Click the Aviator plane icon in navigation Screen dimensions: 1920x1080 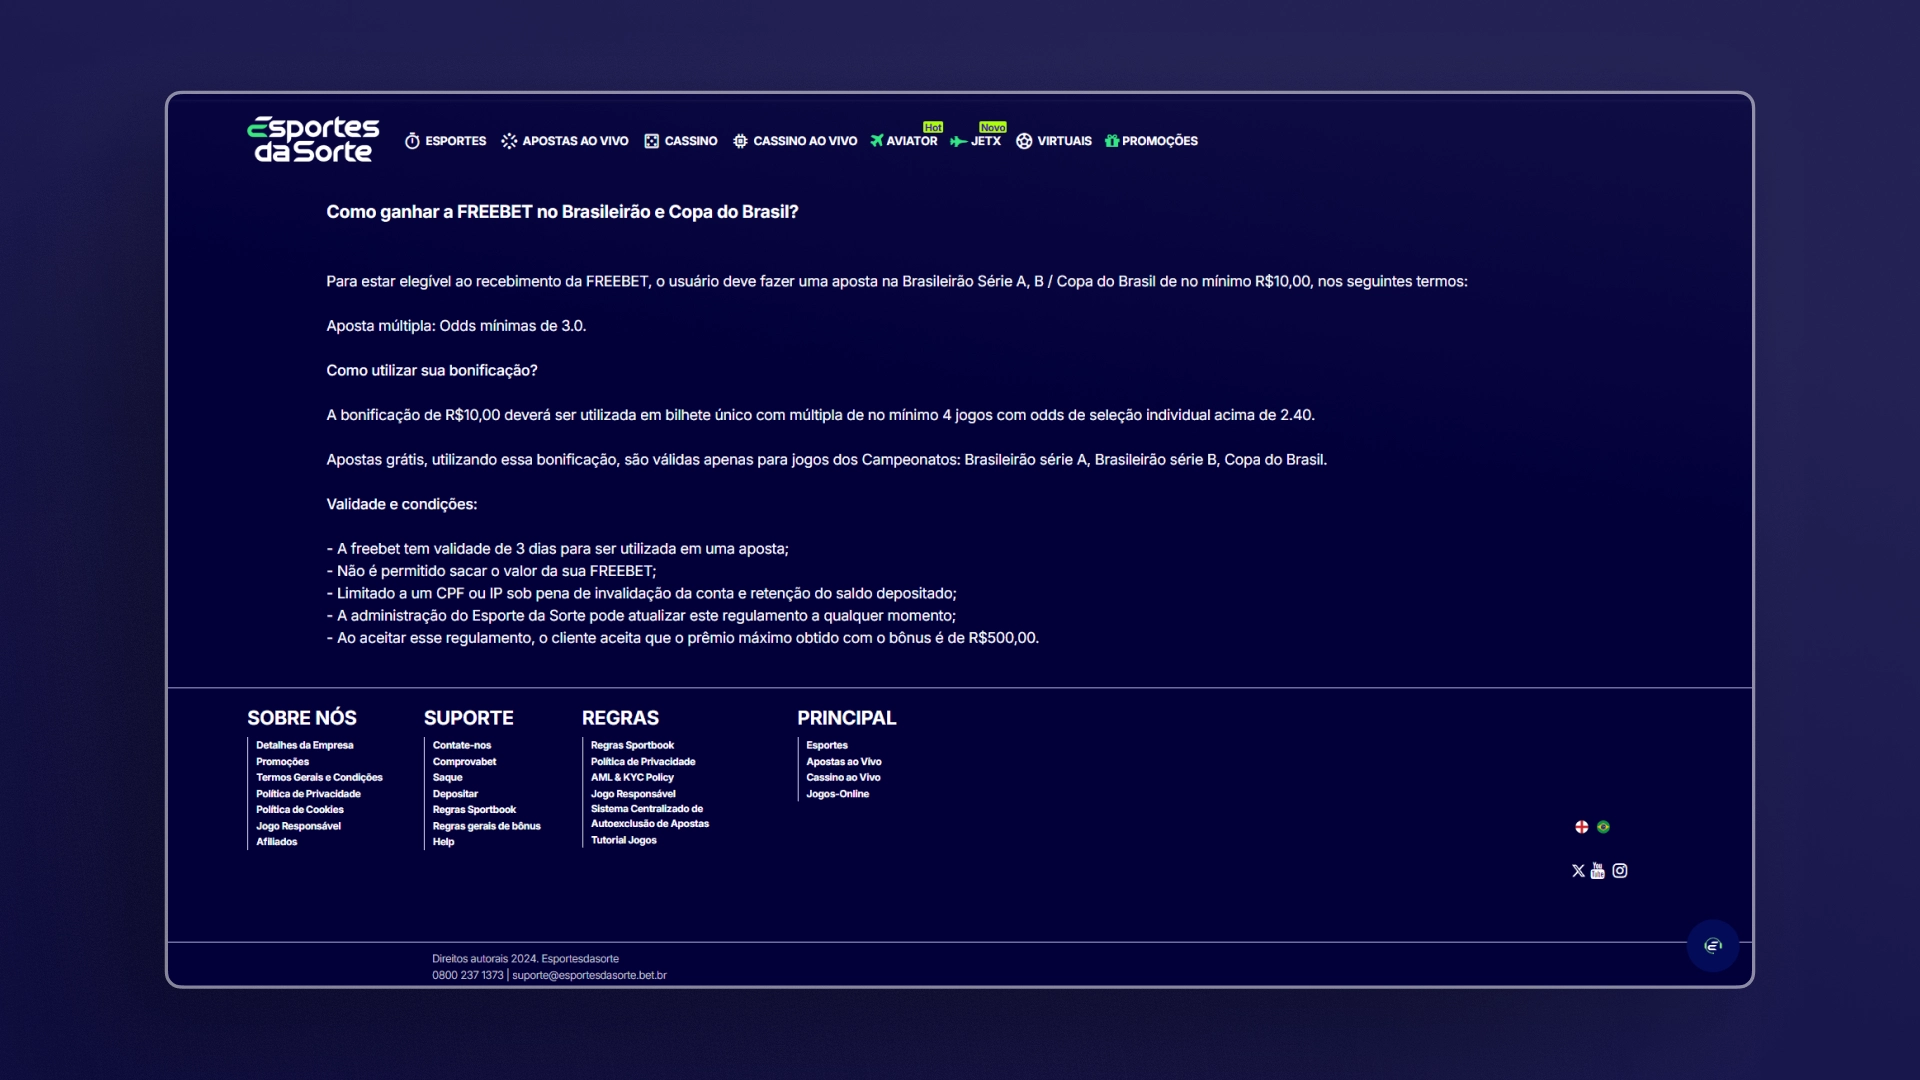tap(877, 141)
